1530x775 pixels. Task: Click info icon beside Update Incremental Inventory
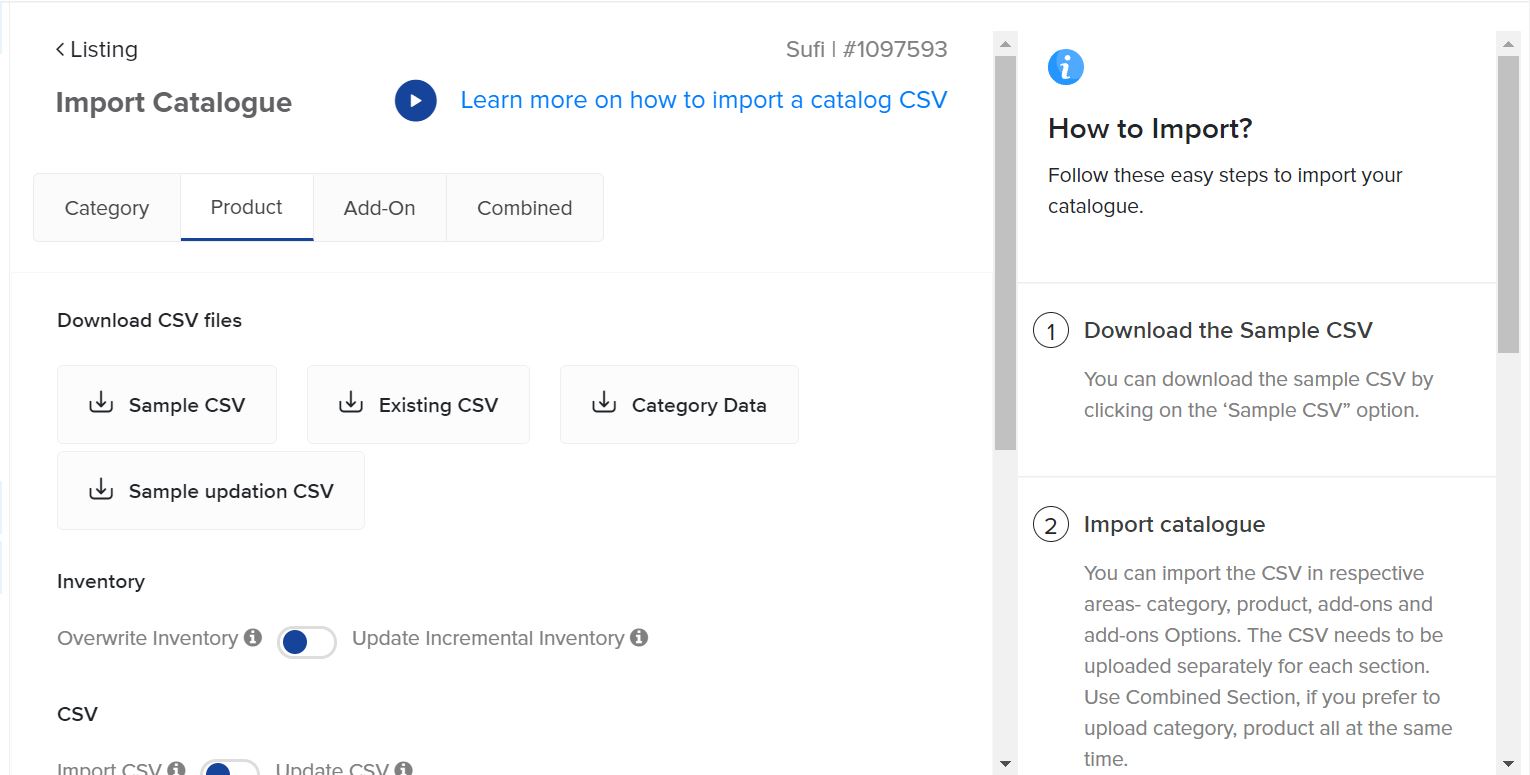coord(639,637)
